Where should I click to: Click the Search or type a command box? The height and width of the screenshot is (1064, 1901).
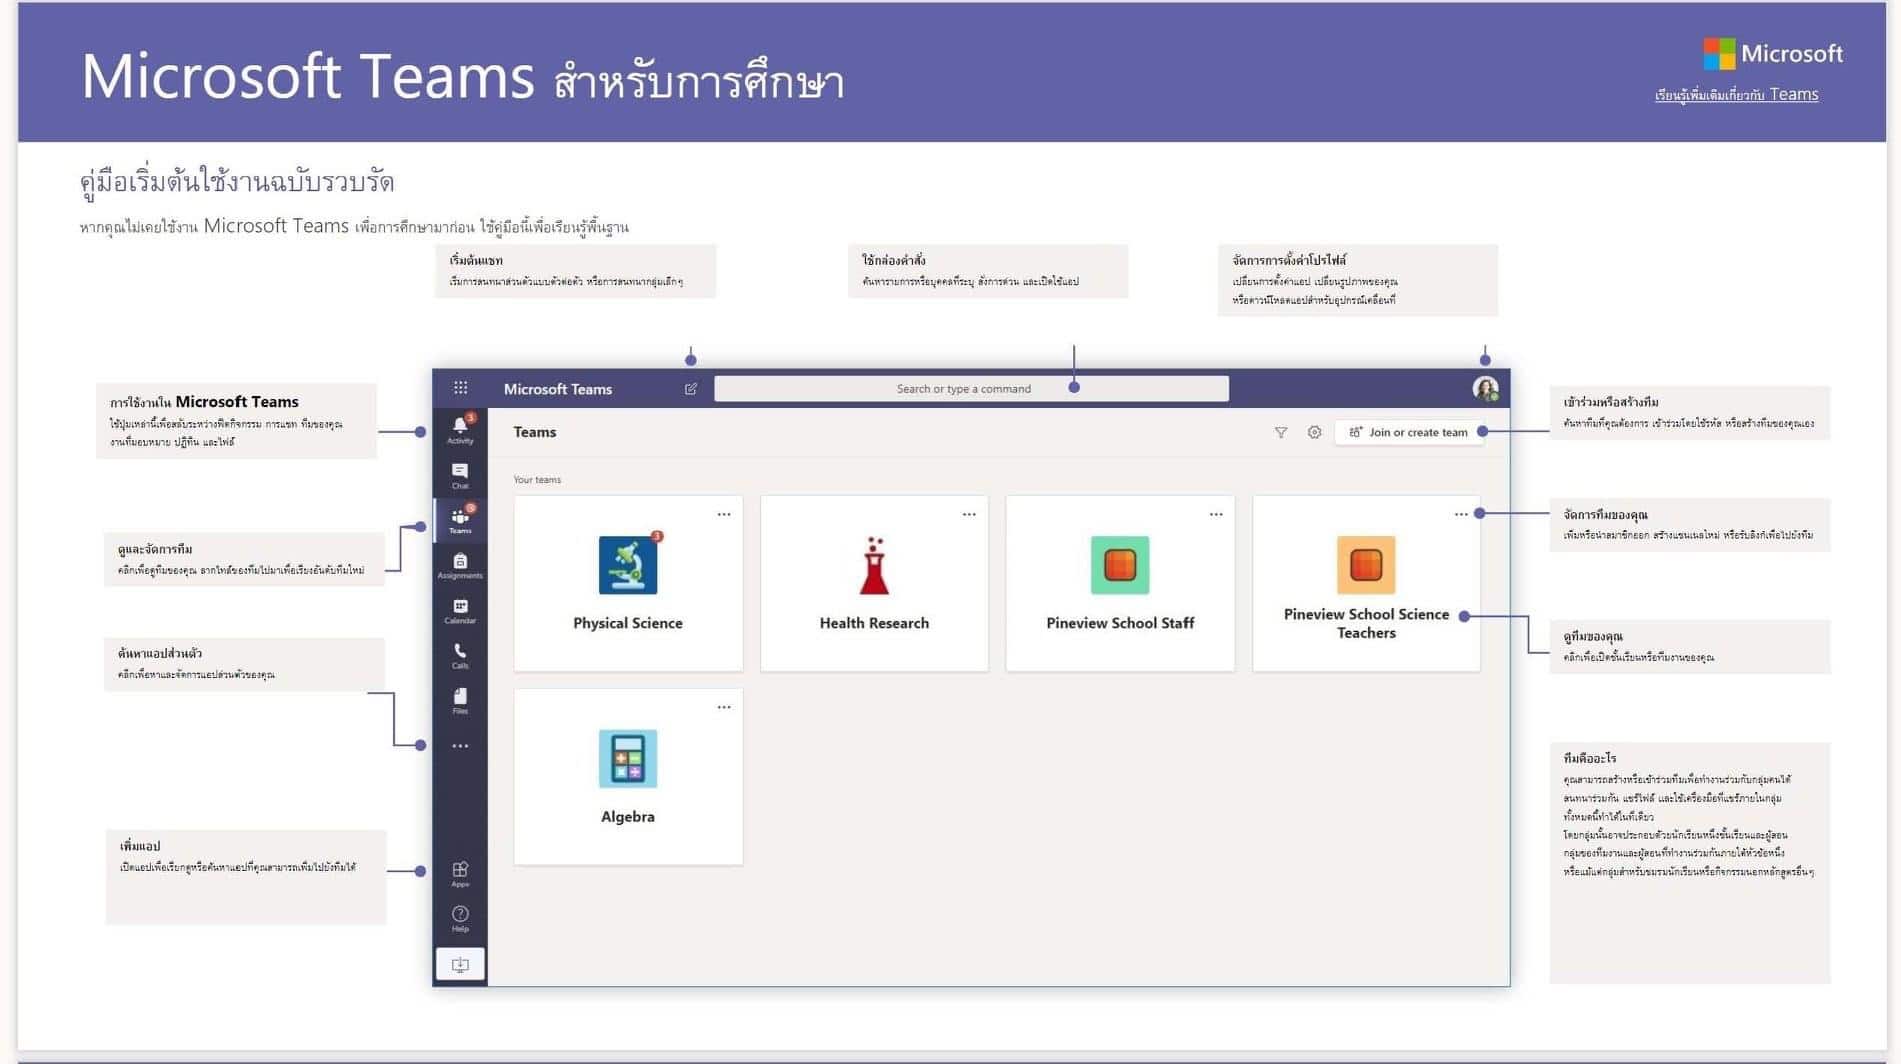[971, 389]
